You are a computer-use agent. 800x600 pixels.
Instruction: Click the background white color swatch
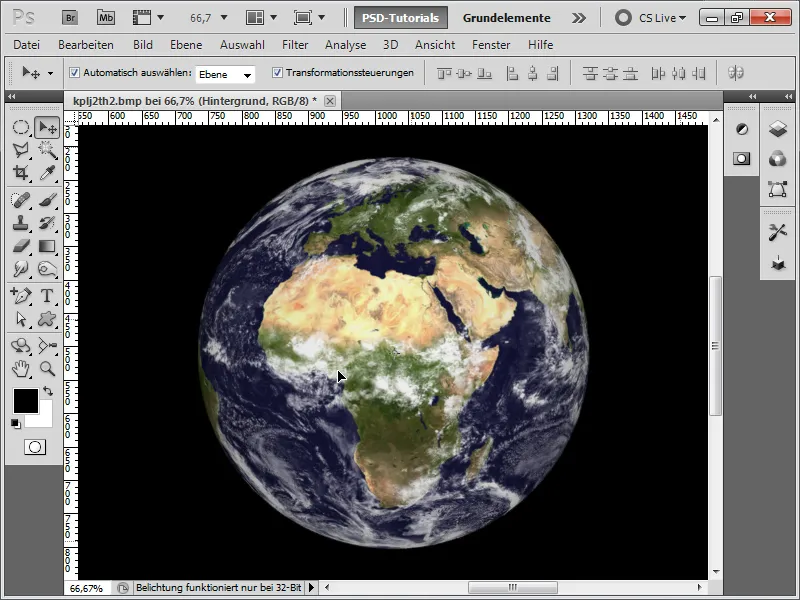point(43,418)
